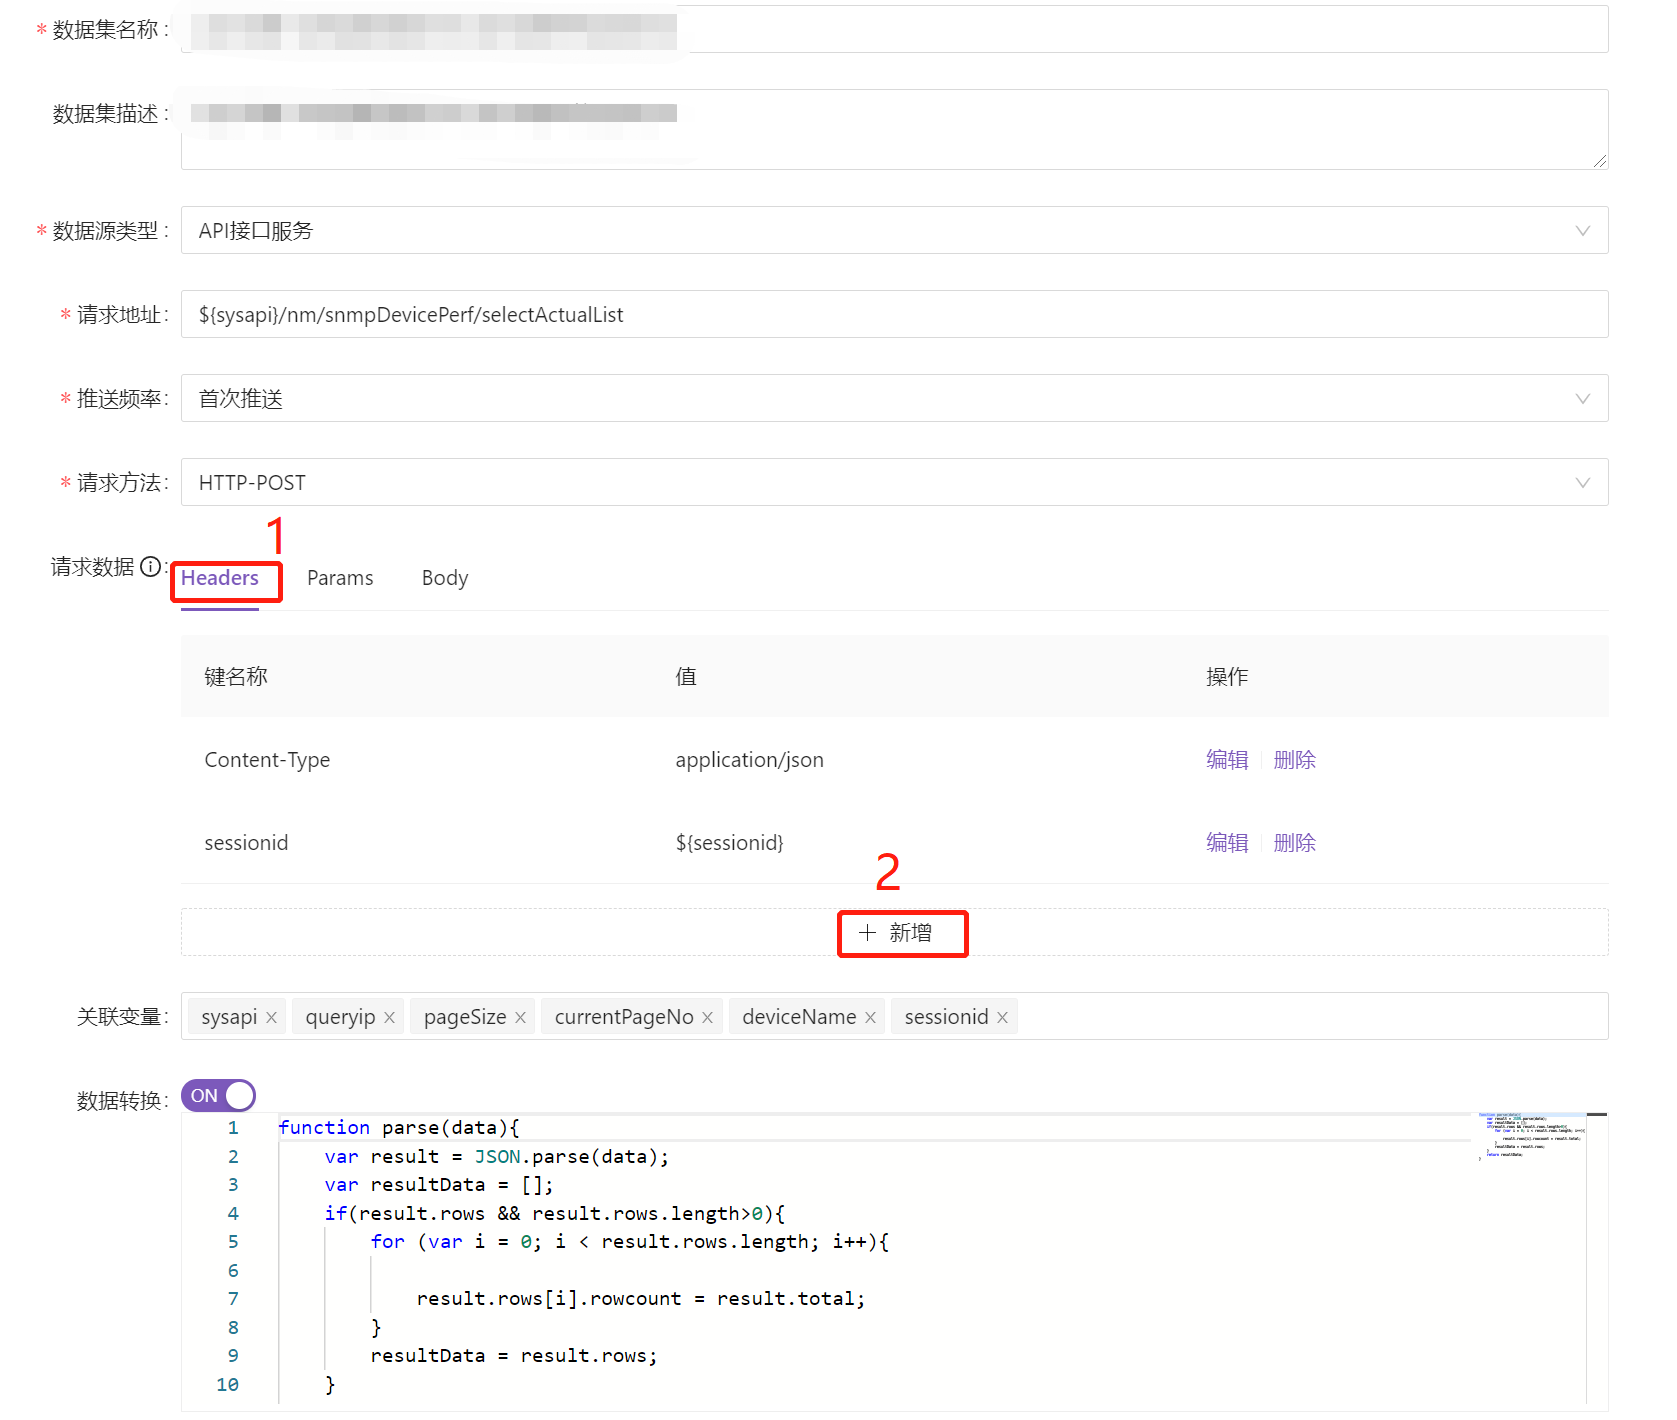Remove the deviceName variable tag
This screenshot has width=1677, height=1420.
coord(870,1018)
